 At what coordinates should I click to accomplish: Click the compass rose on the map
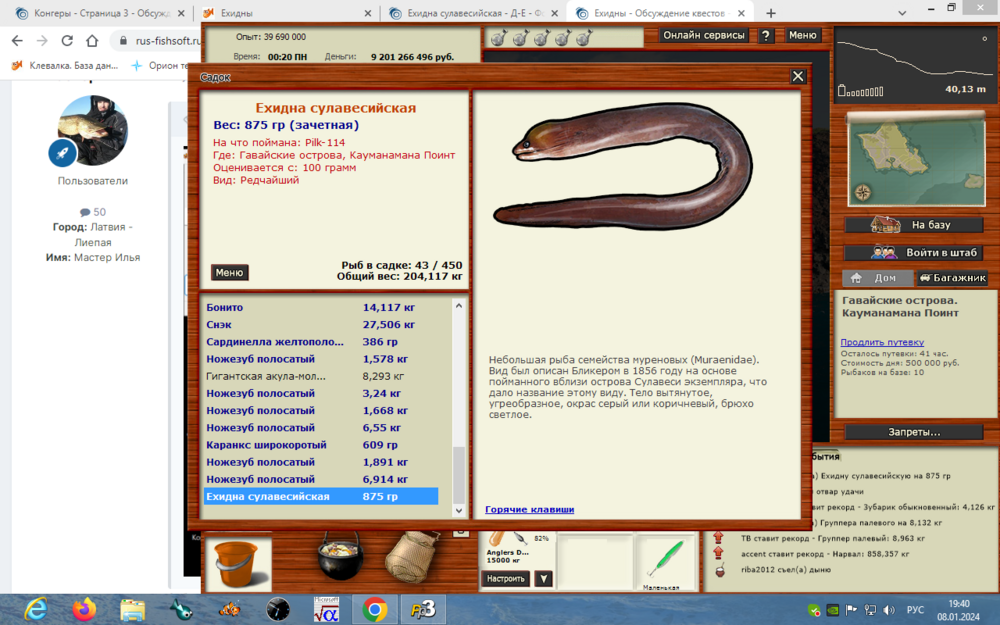click(863, 192)
